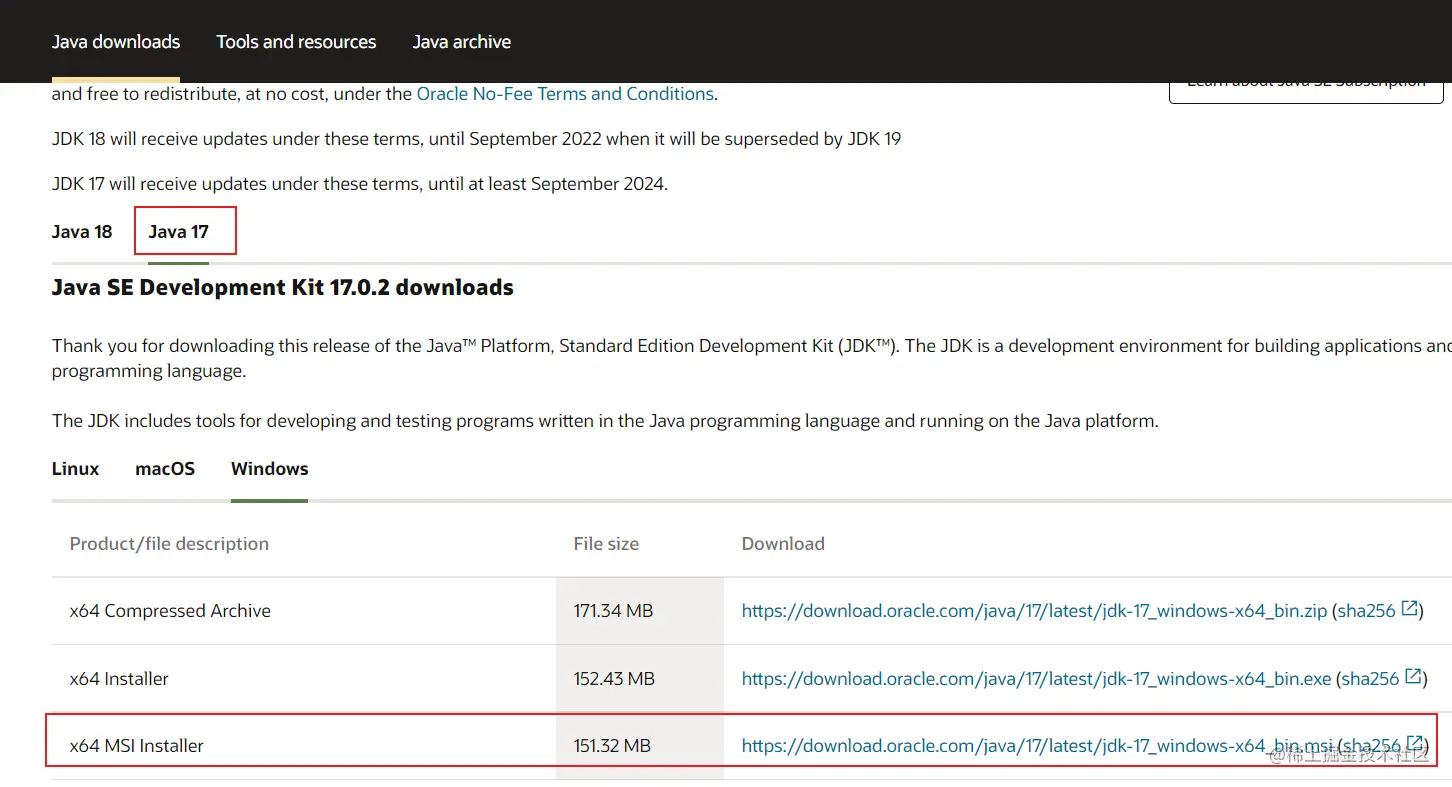
Task: Click the 'x64 Installer' description cell
Action: point(304,679)
